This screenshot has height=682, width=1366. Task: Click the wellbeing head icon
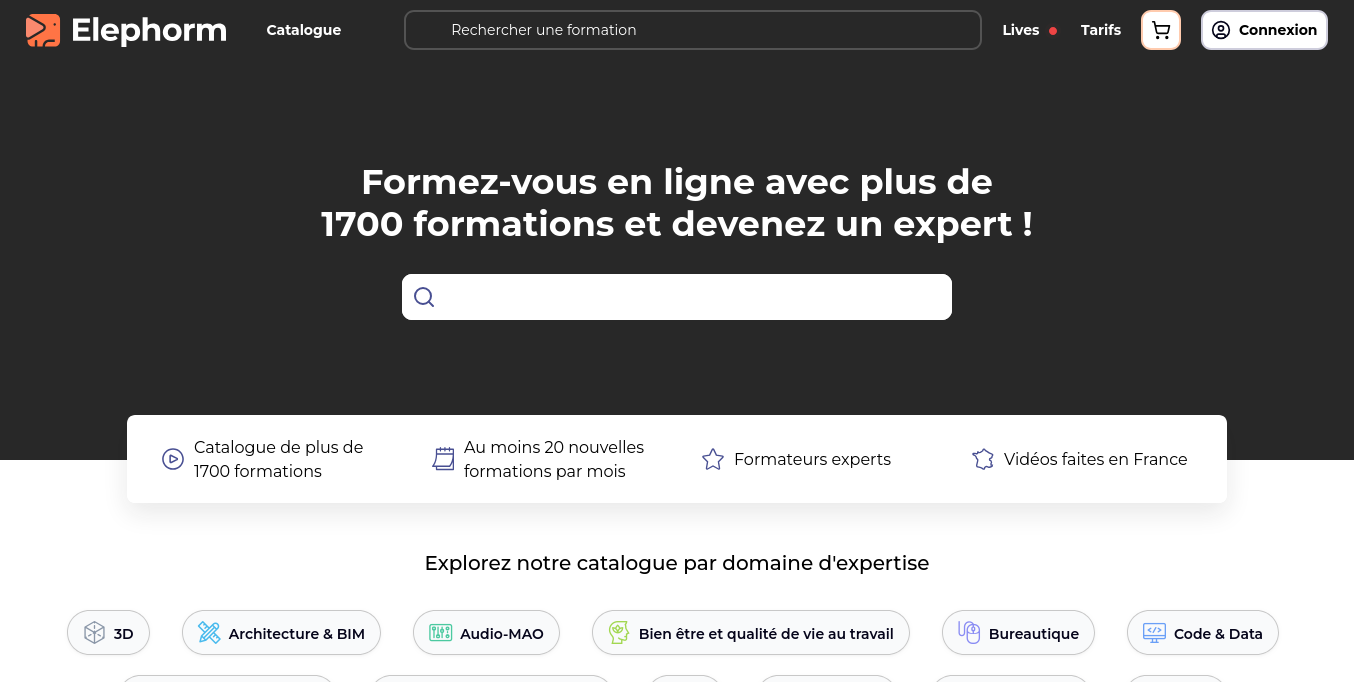(619, 633)
